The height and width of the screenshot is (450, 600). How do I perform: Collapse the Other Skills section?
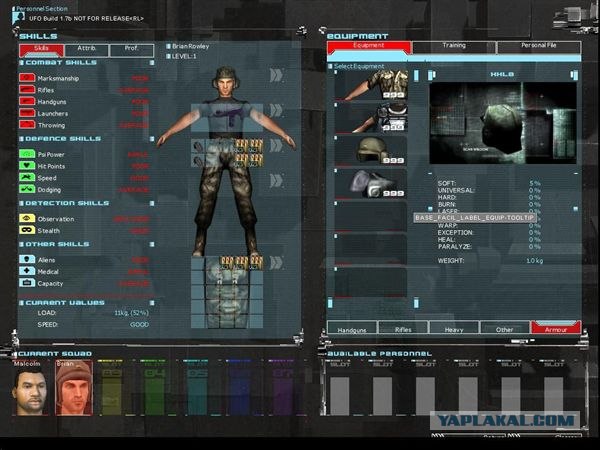[x=152, y=244]
